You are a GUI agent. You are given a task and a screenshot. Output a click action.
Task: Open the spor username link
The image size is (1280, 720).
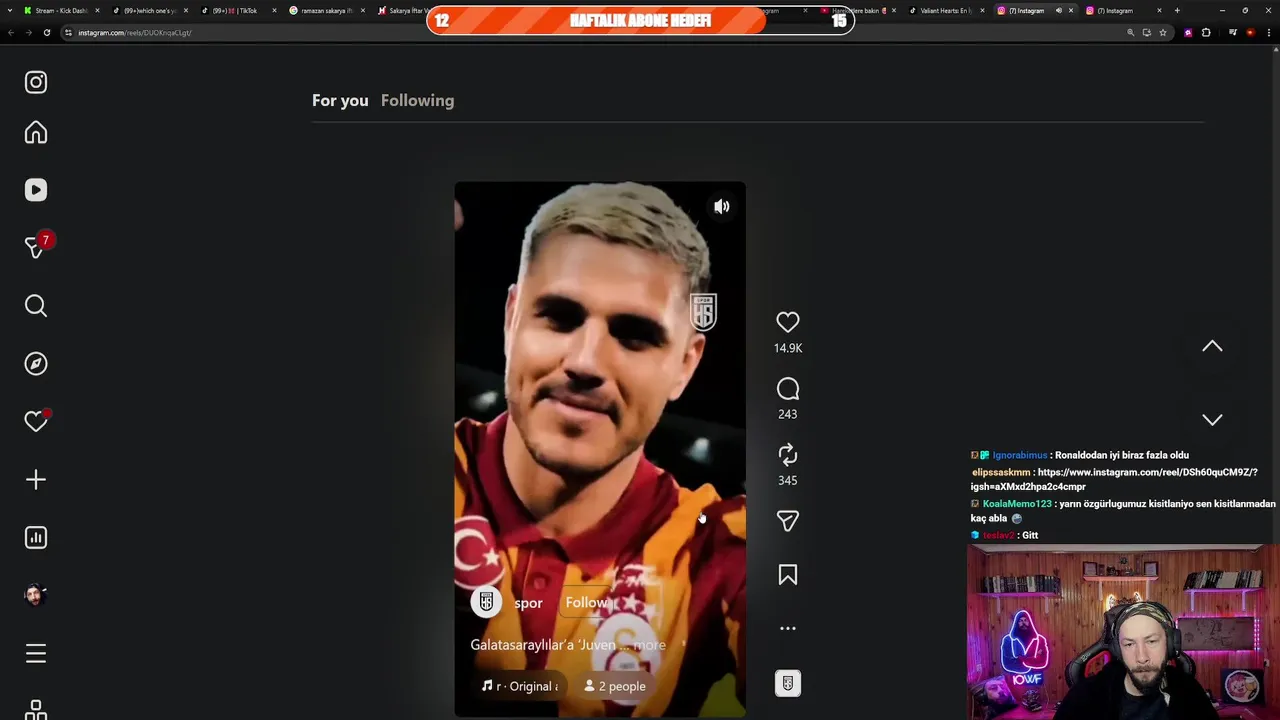528,603
